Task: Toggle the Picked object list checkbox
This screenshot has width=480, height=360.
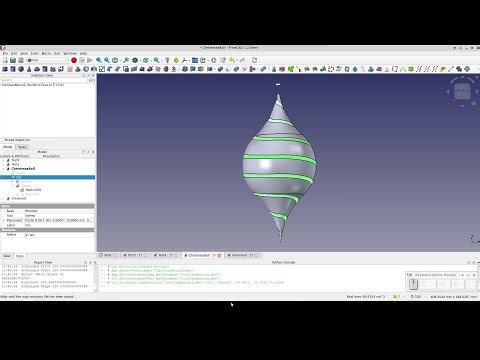Action: click(2, 140)
